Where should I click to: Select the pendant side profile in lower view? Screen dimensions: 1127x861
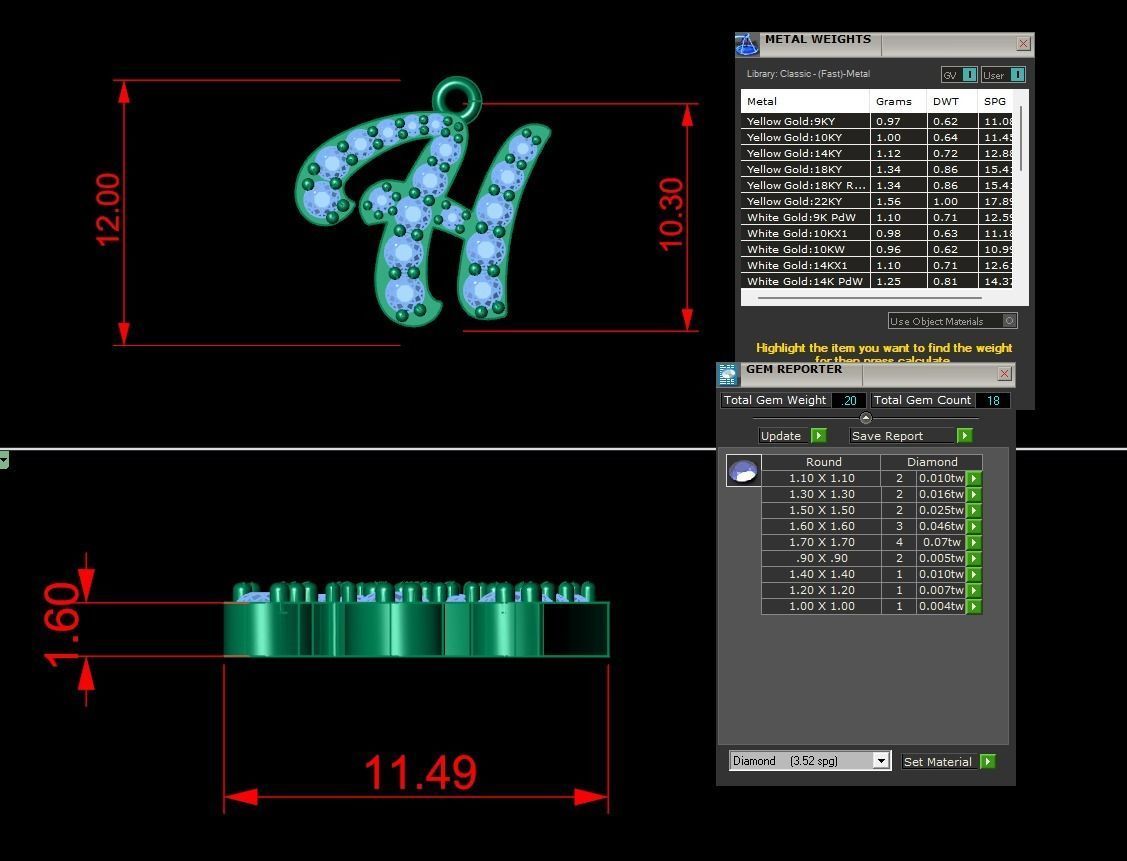417,622
